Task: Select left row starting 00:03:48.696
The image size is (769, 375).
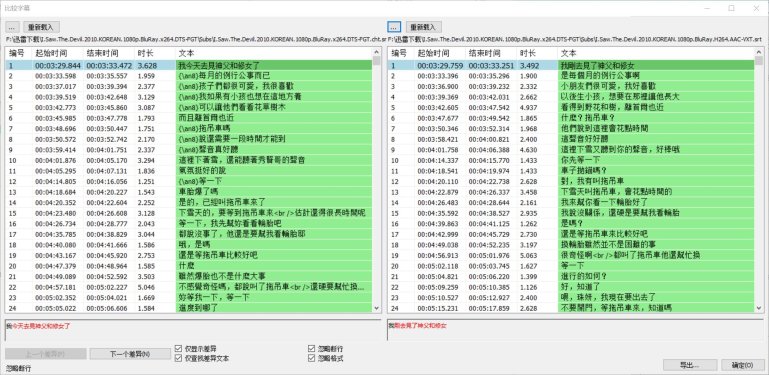Action: (x=189, y=128)
